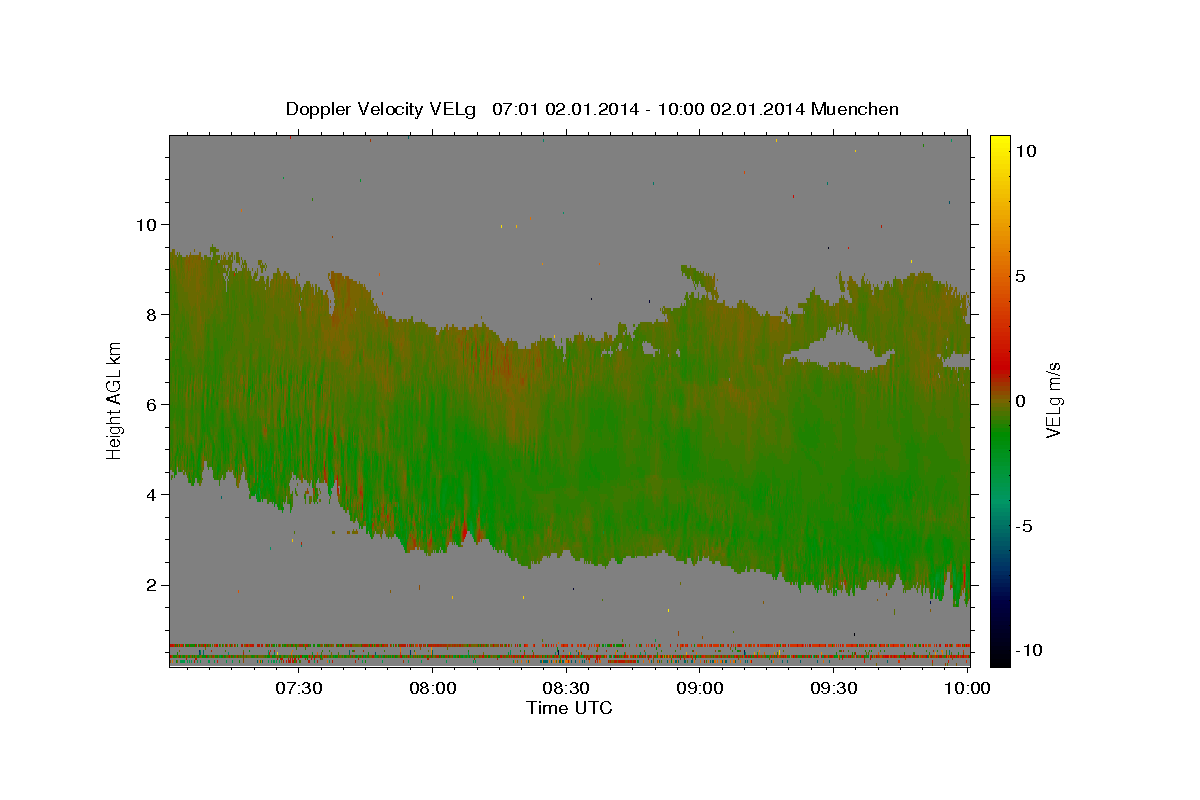
Task: Click the 'Time UTC' axis label
Action: pos(569,708)
